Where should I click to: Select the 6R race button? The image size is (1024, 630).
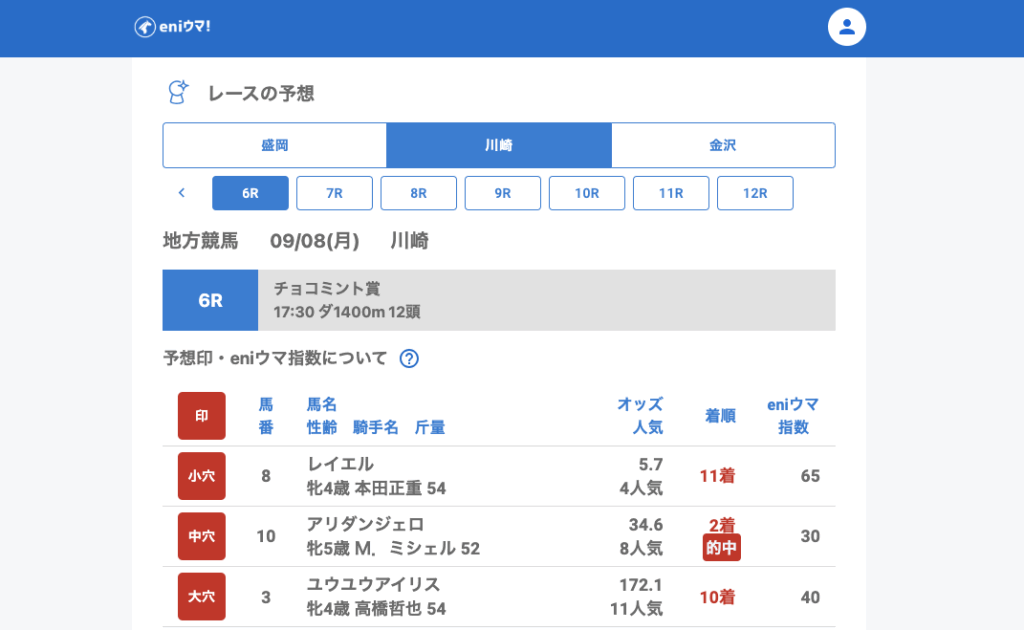pos(250,193)
